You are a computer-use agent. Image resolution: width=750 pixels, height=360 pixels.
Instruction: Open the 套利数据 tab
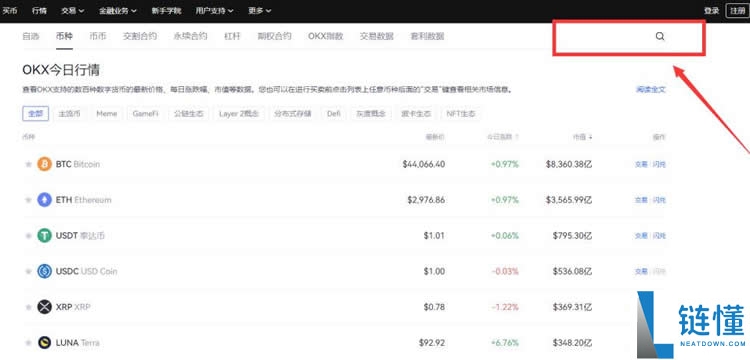(427, 36)
